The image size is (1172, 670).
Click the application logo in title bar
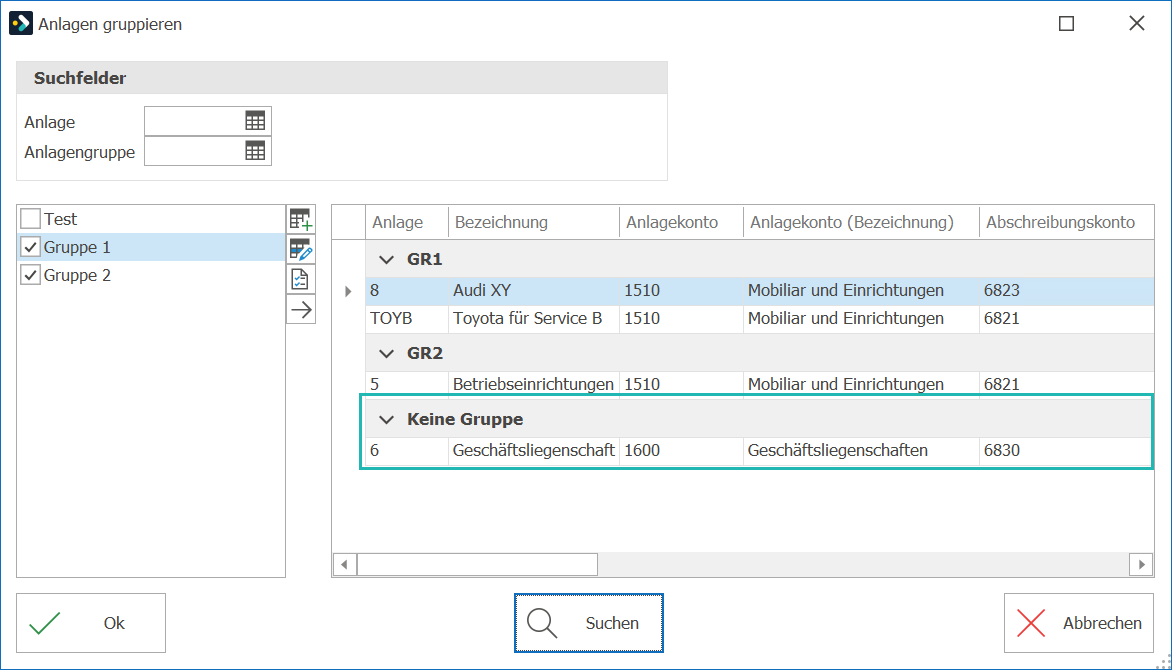(21, 24)
